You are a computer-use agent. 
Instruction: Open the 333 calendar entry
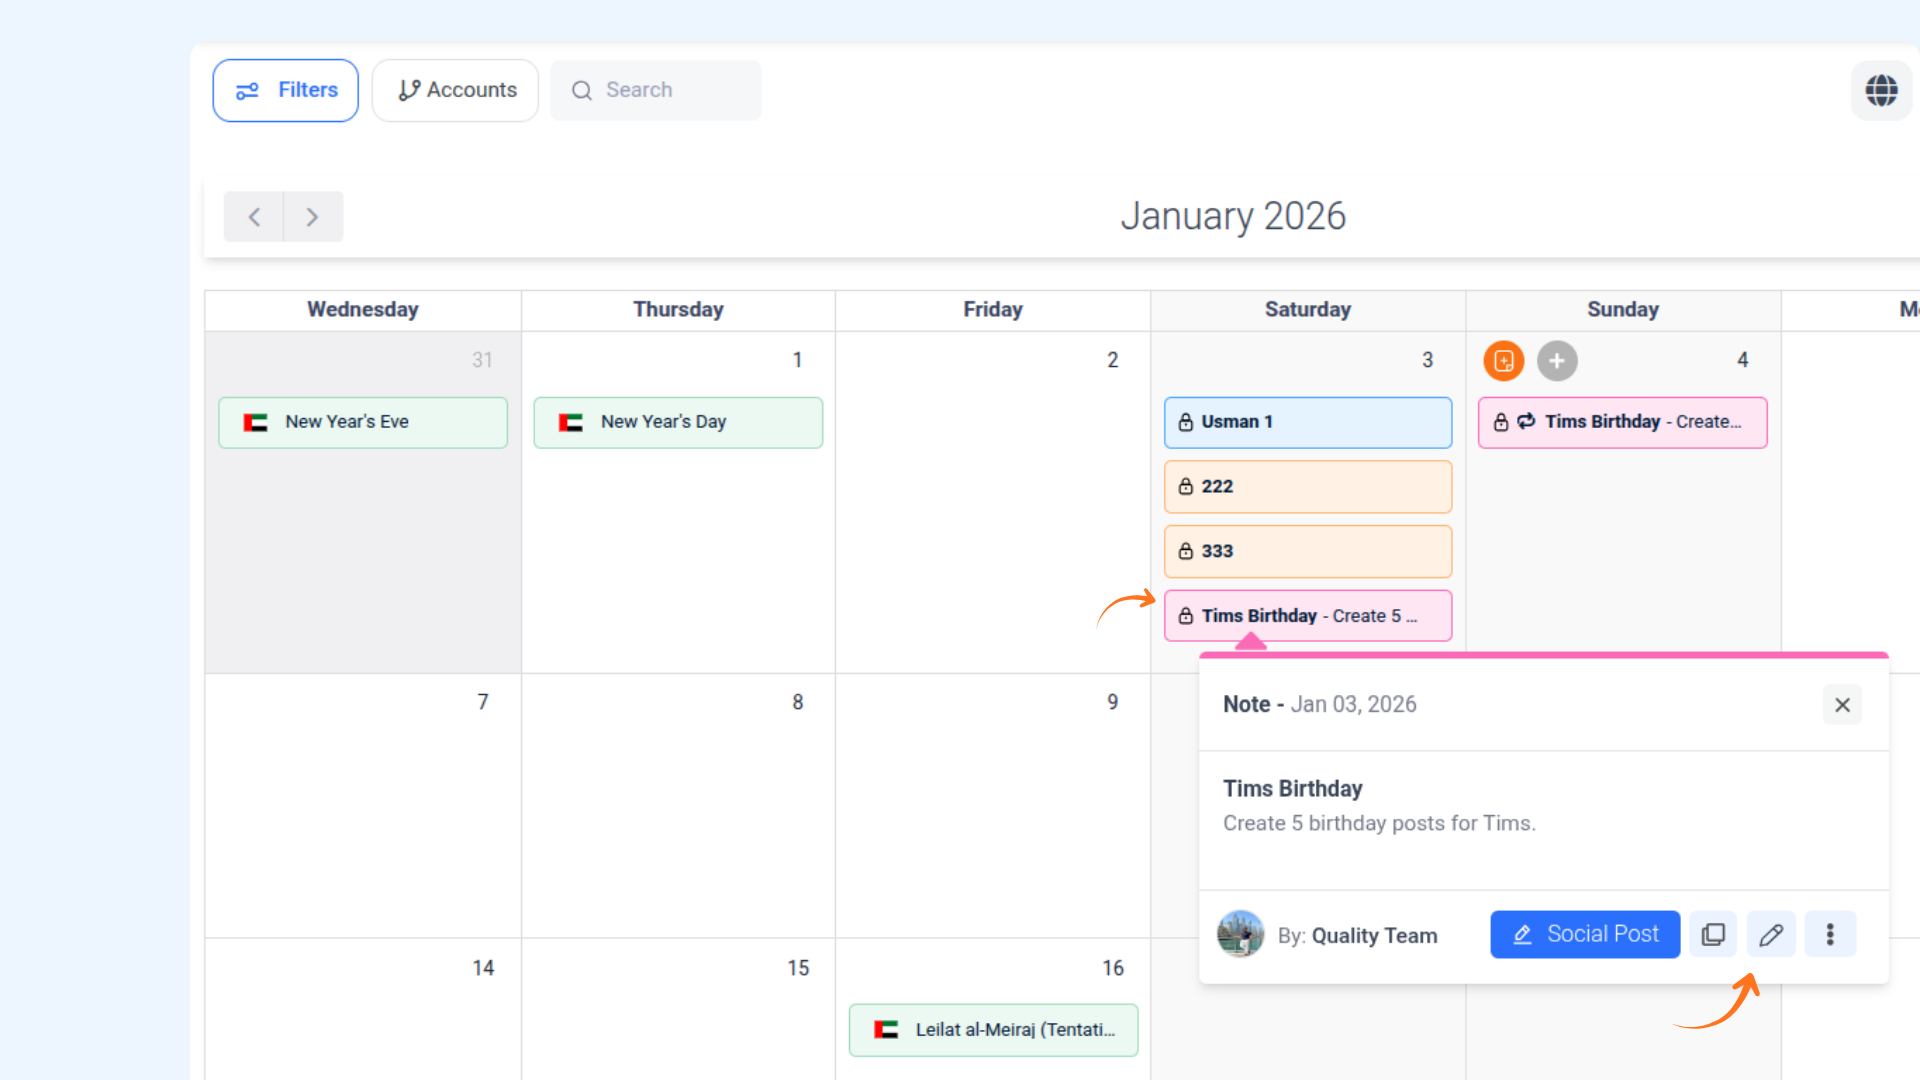click(1307, 551)
